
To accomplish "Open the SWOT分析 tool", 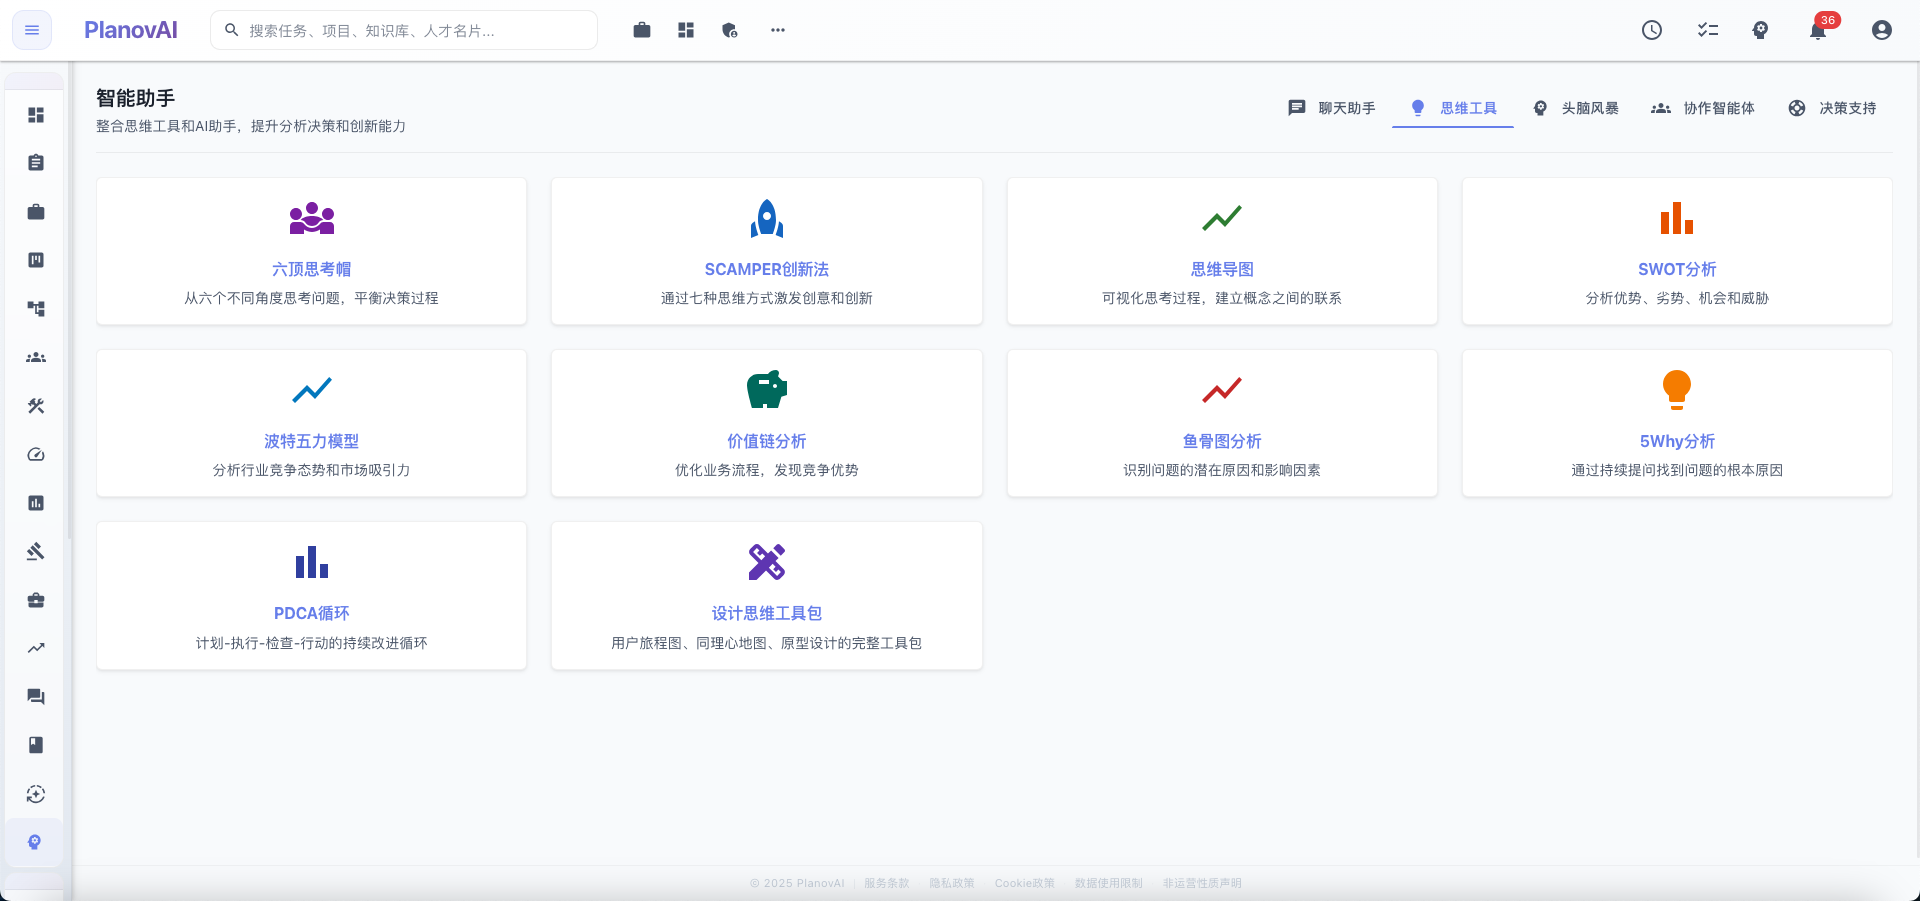I will [x=1676, y=252].
